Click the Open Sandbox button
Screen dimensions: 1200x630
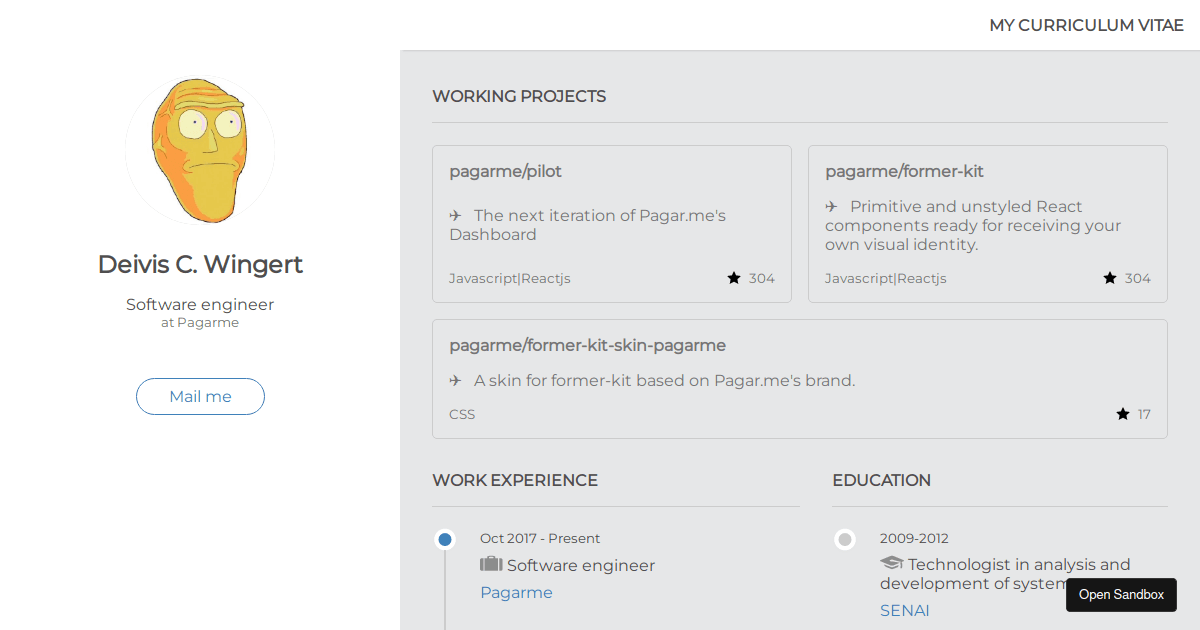coord(1121,595)
